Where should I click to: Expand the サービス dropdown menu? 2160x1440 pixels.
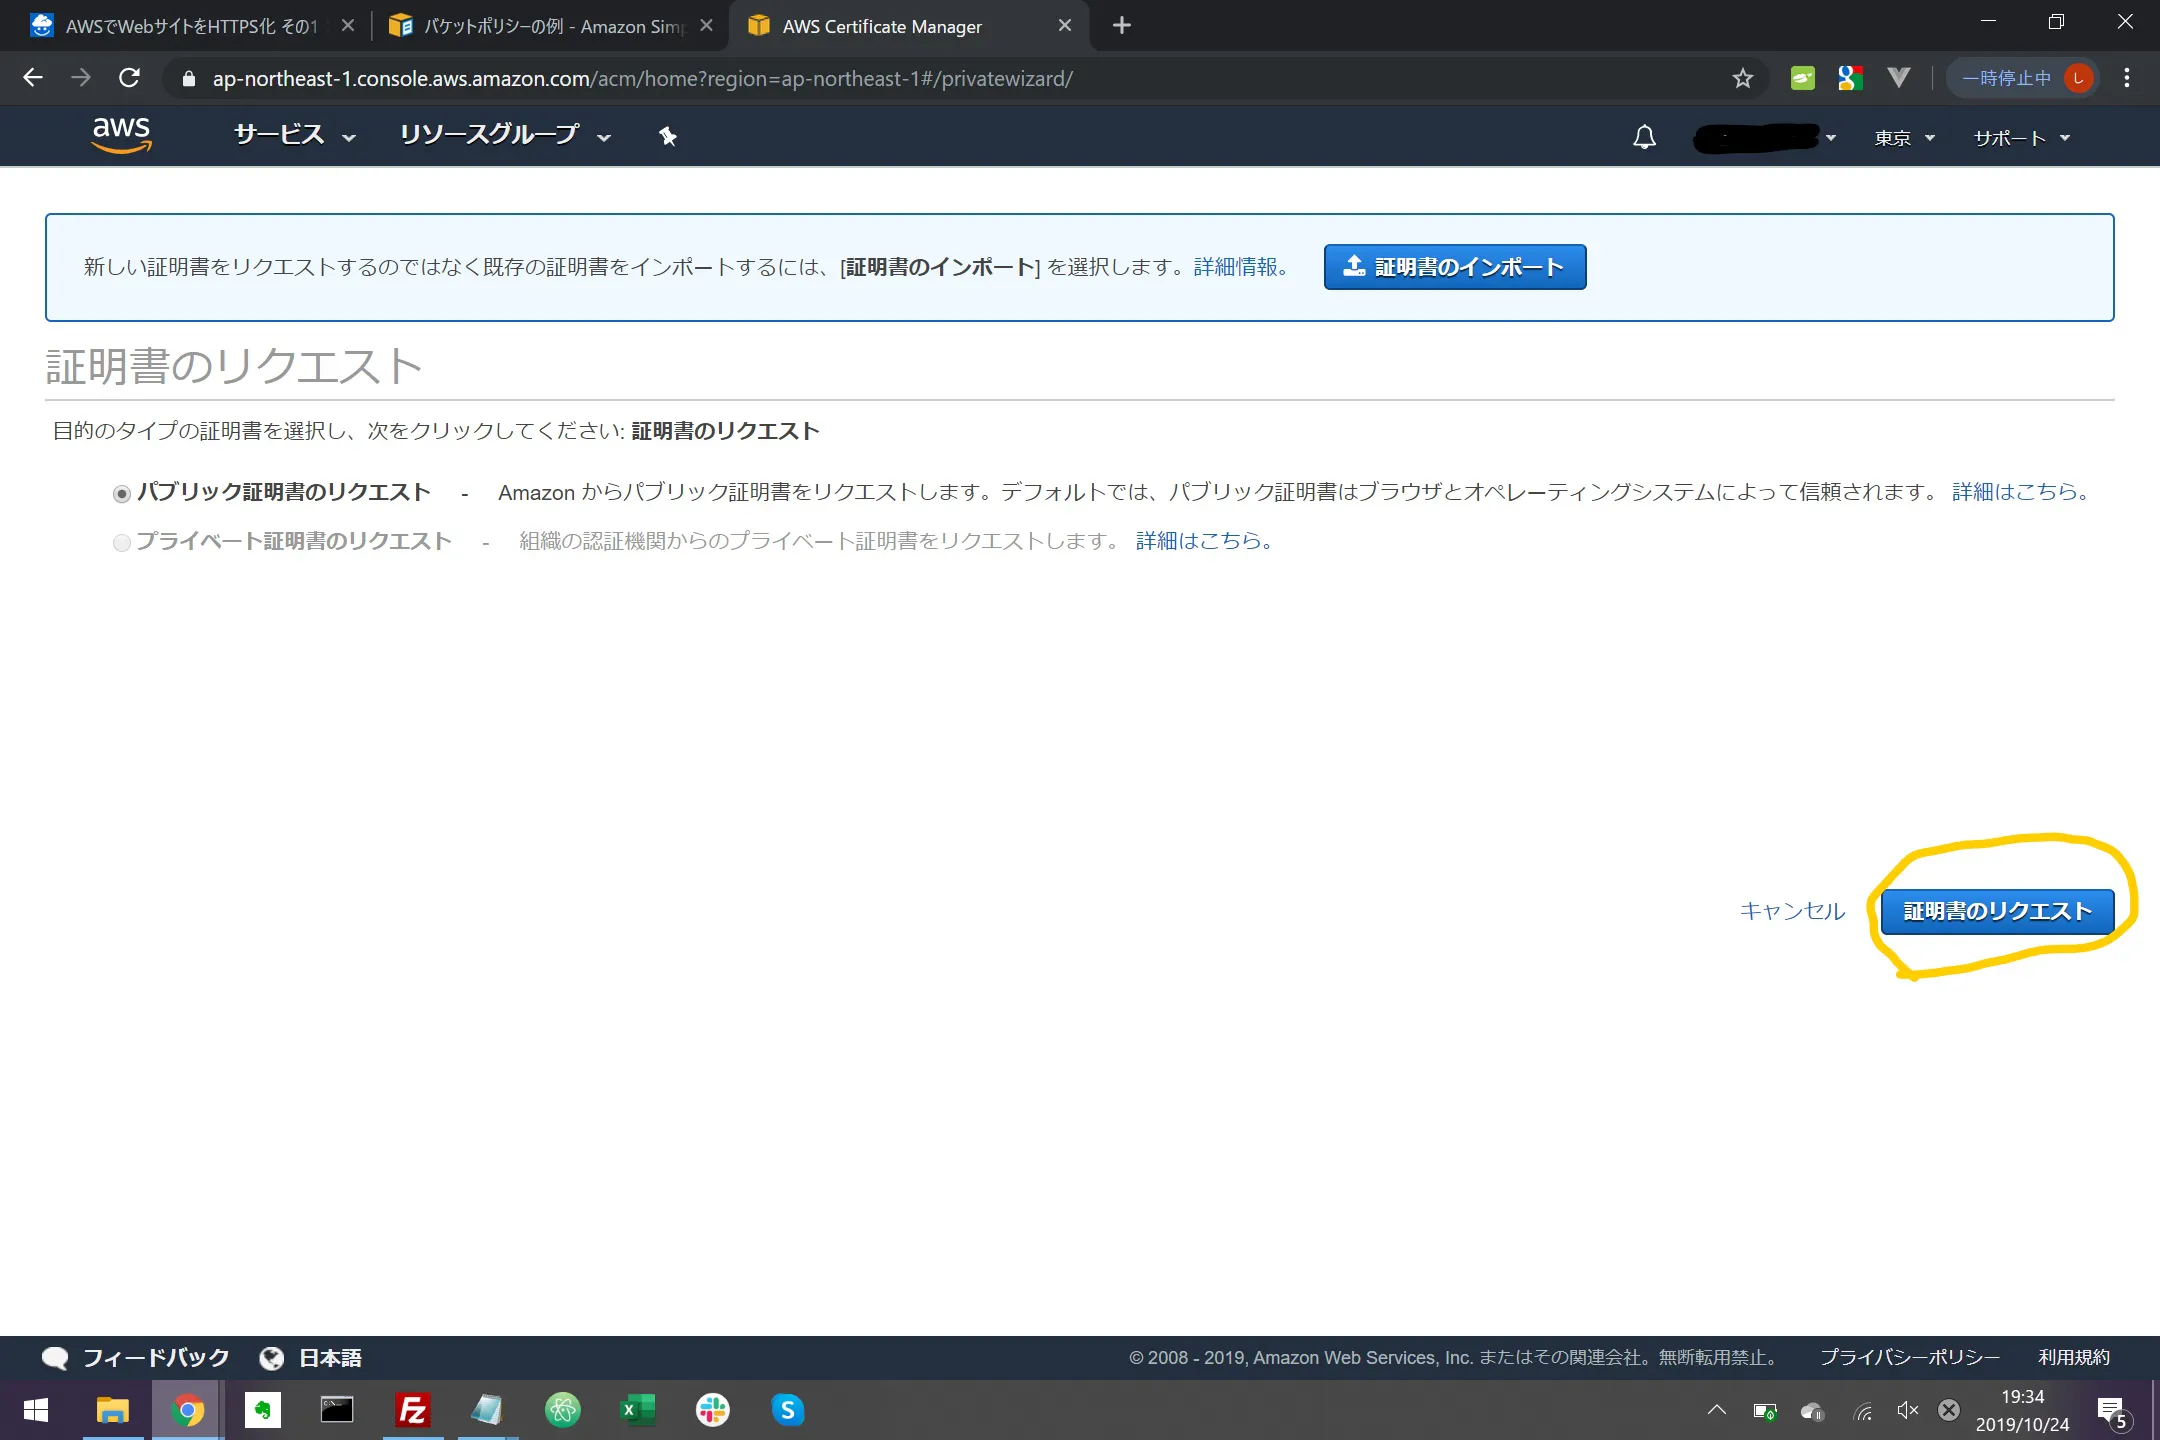(294, 136)
